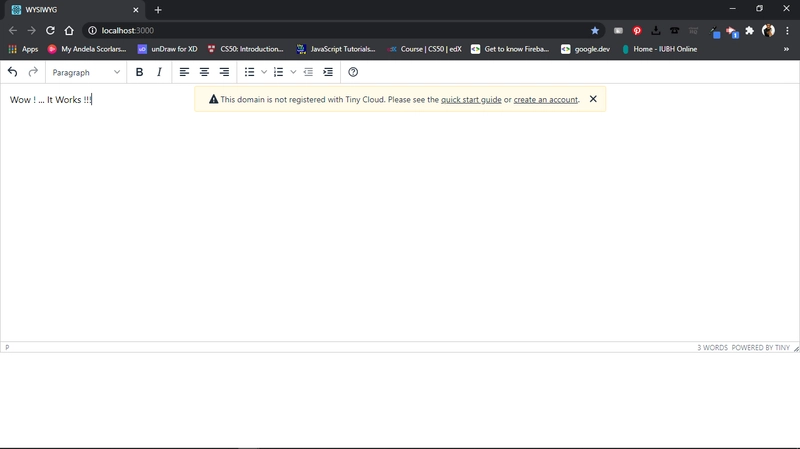Align text to the left
800x449 pixels.
184,72
